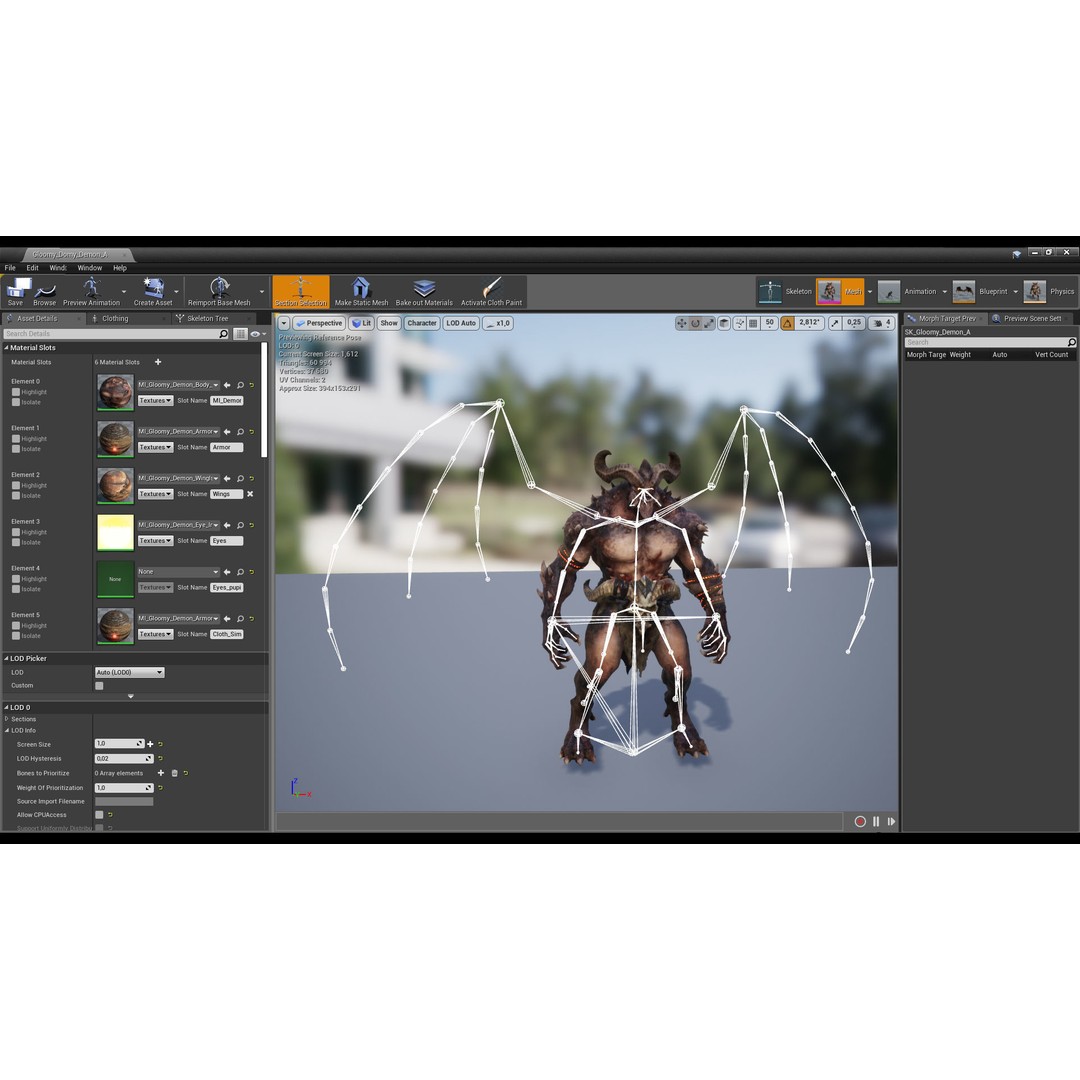1080x1080 pixels.
Task: Click the Show viewport button
Action: [389, 323]
